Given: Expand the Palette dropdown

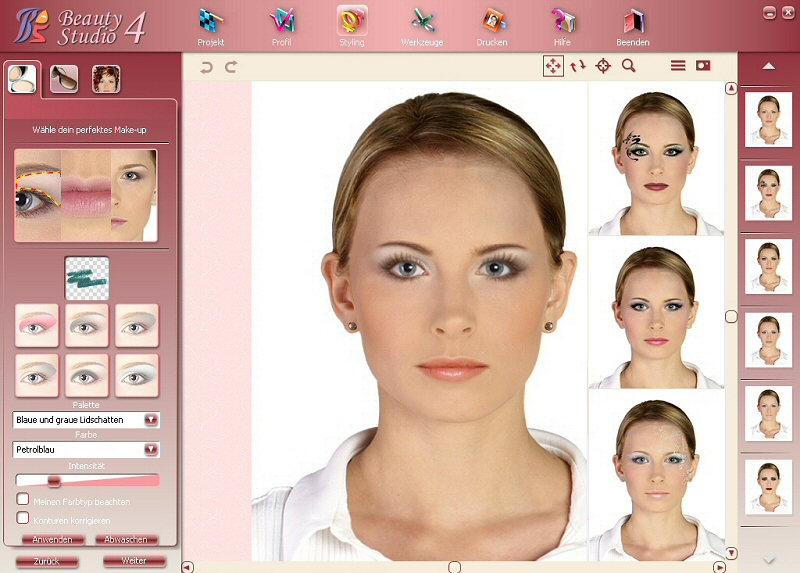Looking at the screenshot, I should click(x=151, y=420).
